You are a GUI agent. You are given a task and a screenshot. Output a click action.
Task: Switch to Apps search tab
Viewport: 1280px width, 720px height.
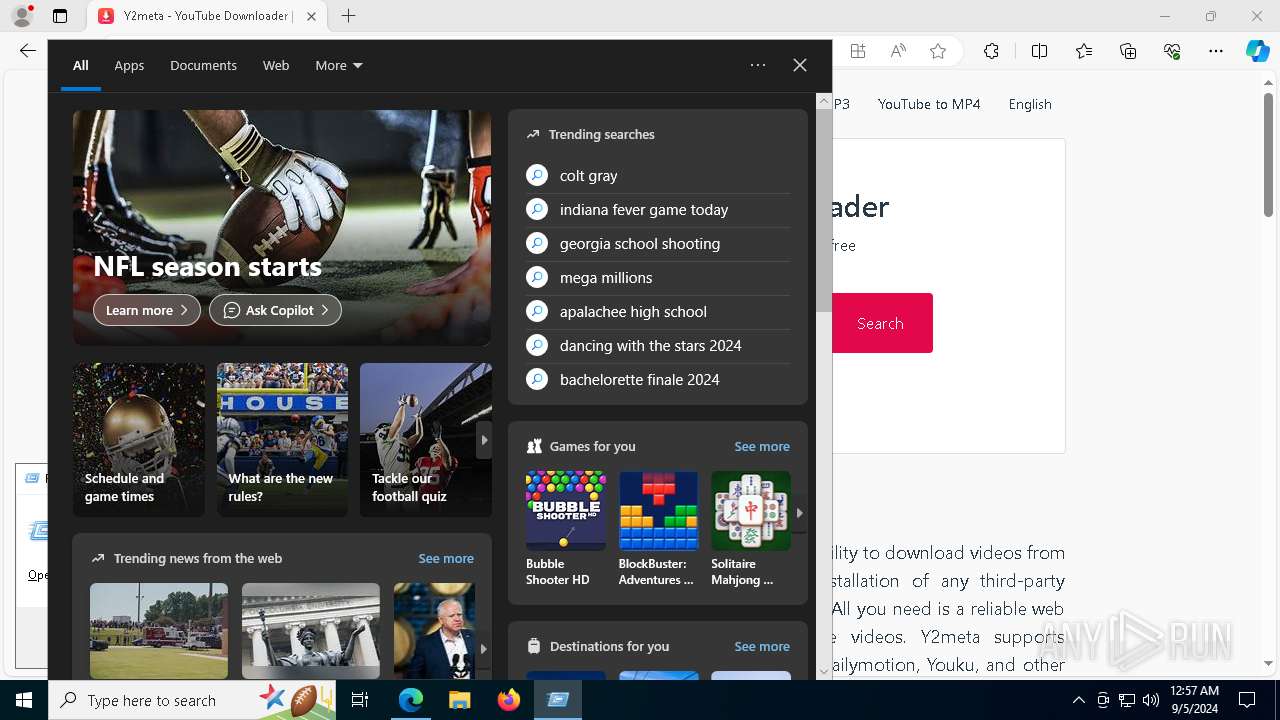pos(129,65)
